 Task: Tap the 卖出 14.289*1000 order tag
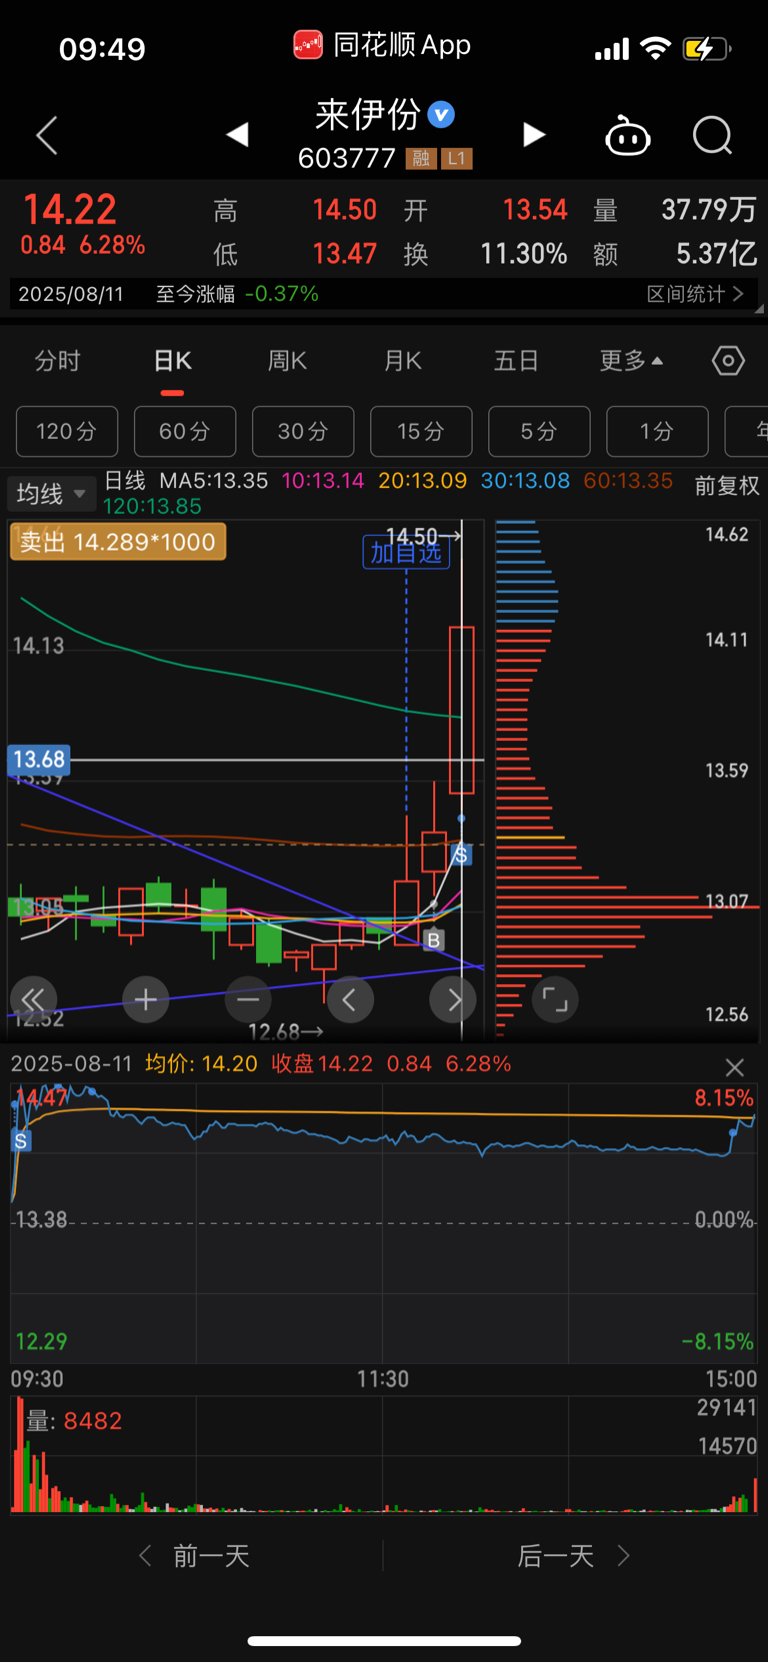[x=118, y=542]
